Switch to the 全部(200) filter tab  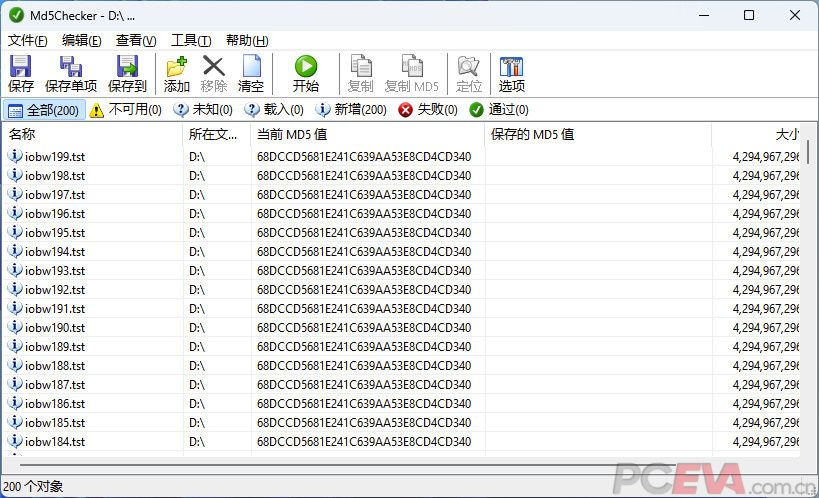point(43,110)
